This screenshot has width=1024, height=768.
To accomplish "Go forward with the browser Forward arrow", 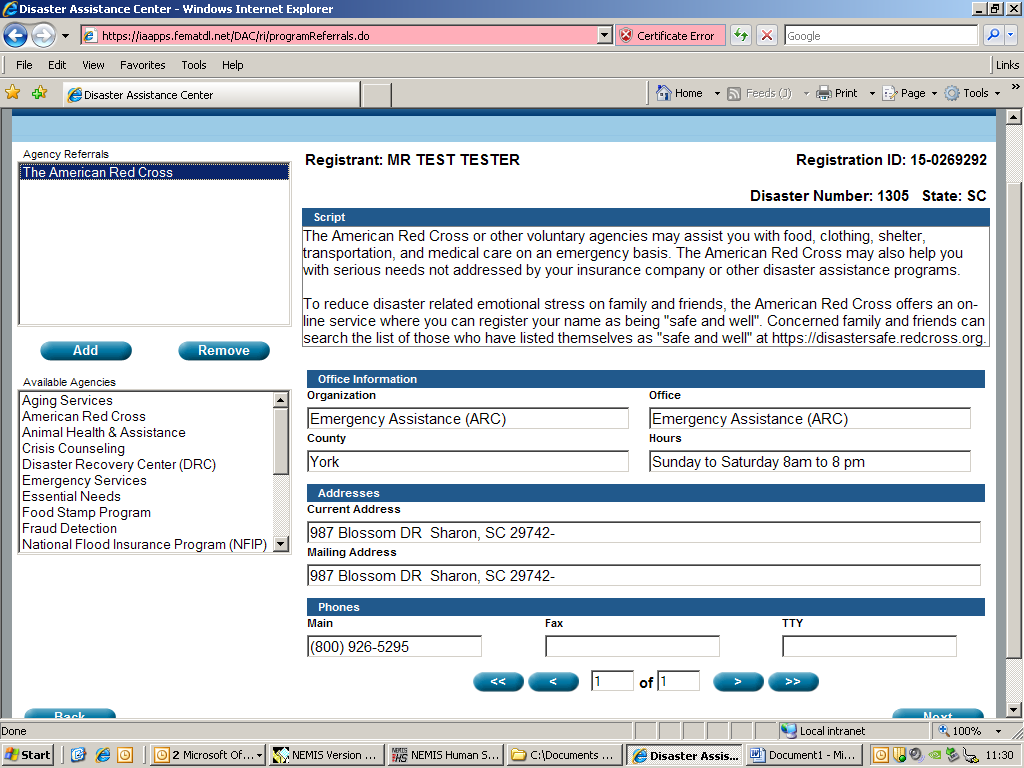I will point(44,35).
